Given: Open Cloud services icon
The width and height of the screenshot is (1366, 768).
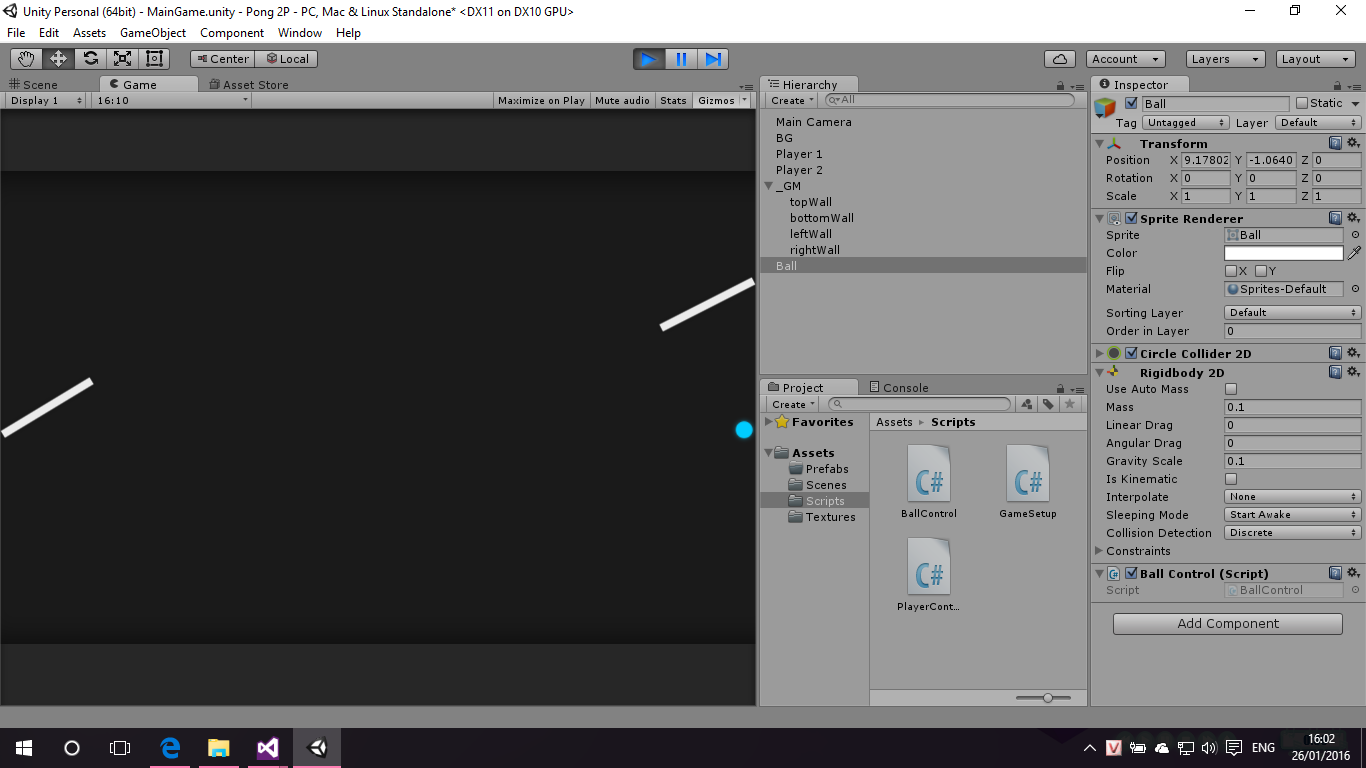Looking at the screenshot, I should [1059, 59].
